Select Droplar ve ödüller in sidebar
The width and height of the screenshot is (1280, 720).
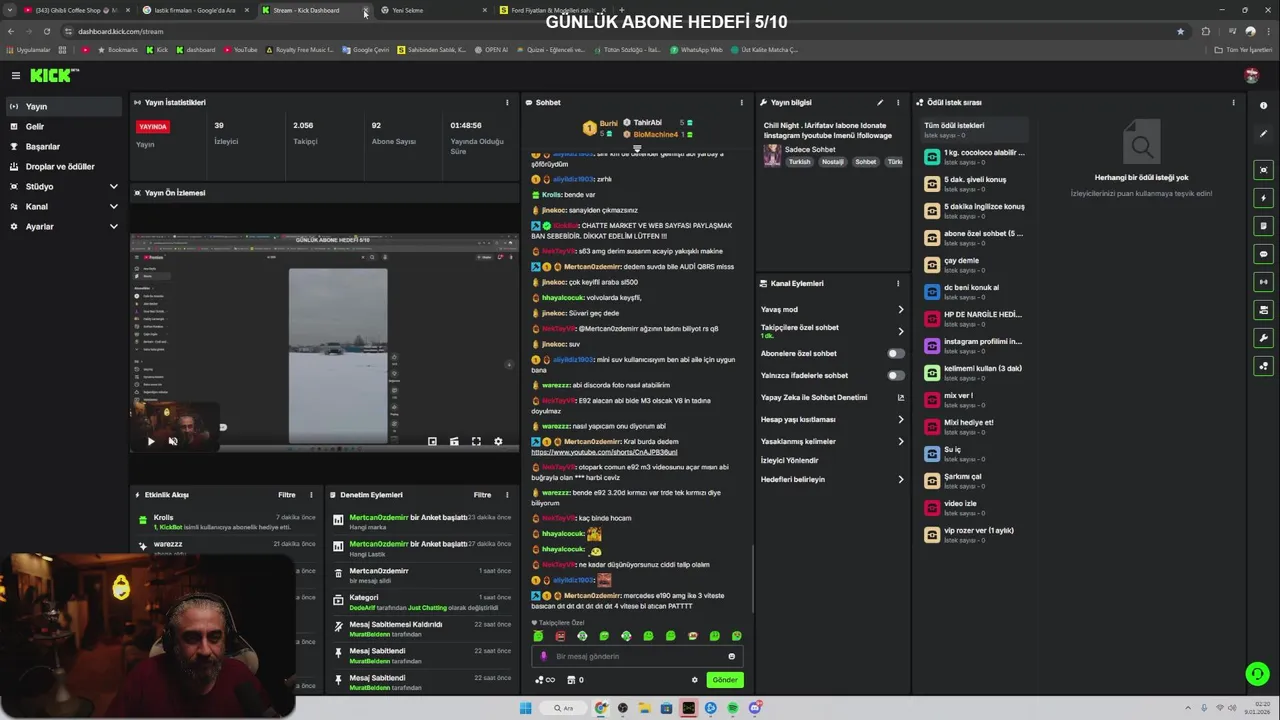tap(65, 166)
